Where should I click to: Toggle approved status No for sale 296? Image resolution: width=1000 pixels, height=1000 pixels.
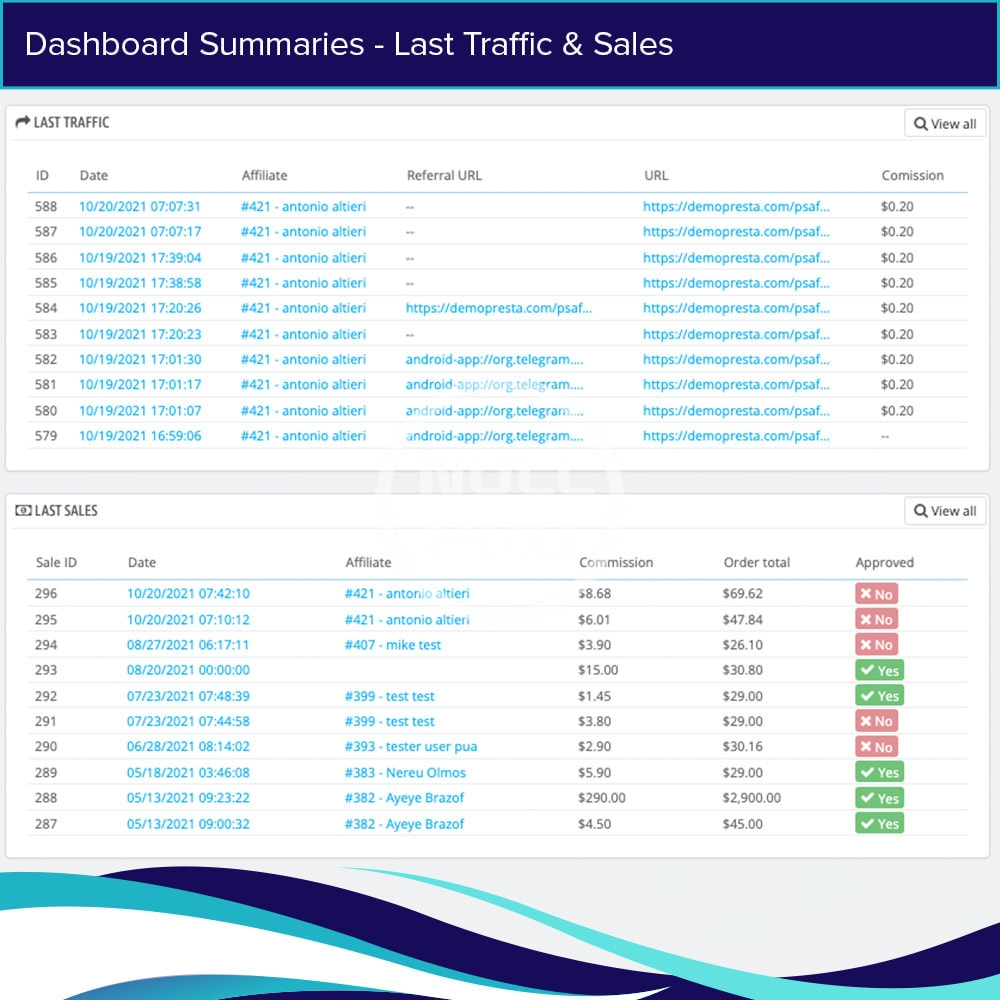point(876,594)
